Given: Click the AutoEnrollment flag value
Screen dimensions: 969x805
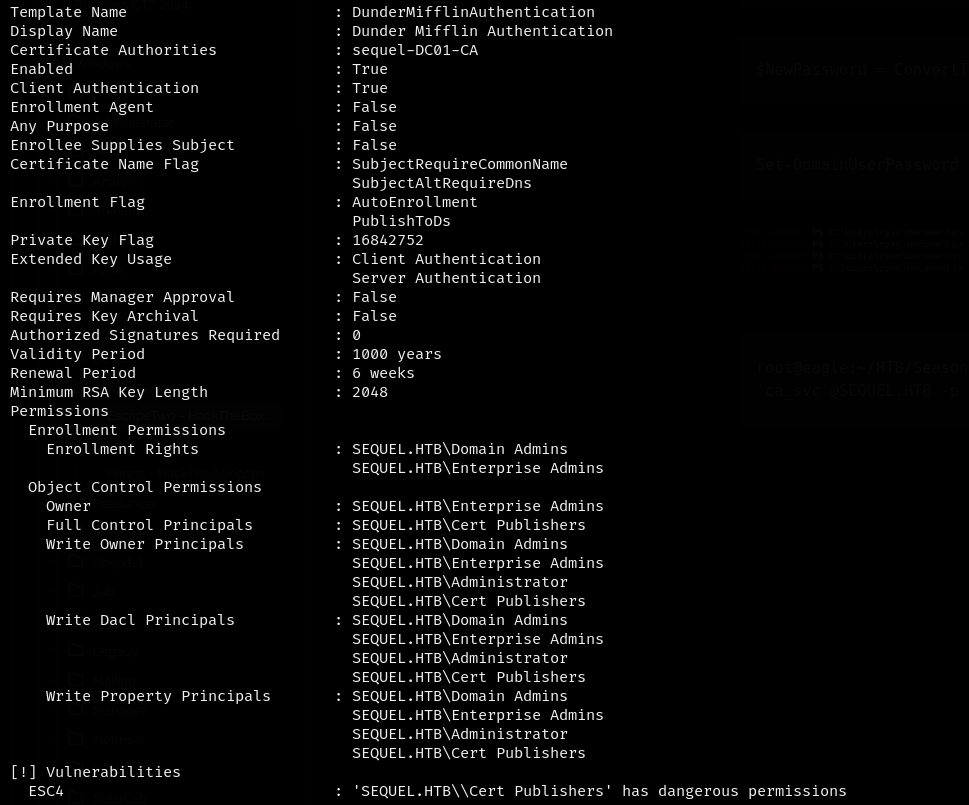Looking at the screenshot, I should (414, 202).
